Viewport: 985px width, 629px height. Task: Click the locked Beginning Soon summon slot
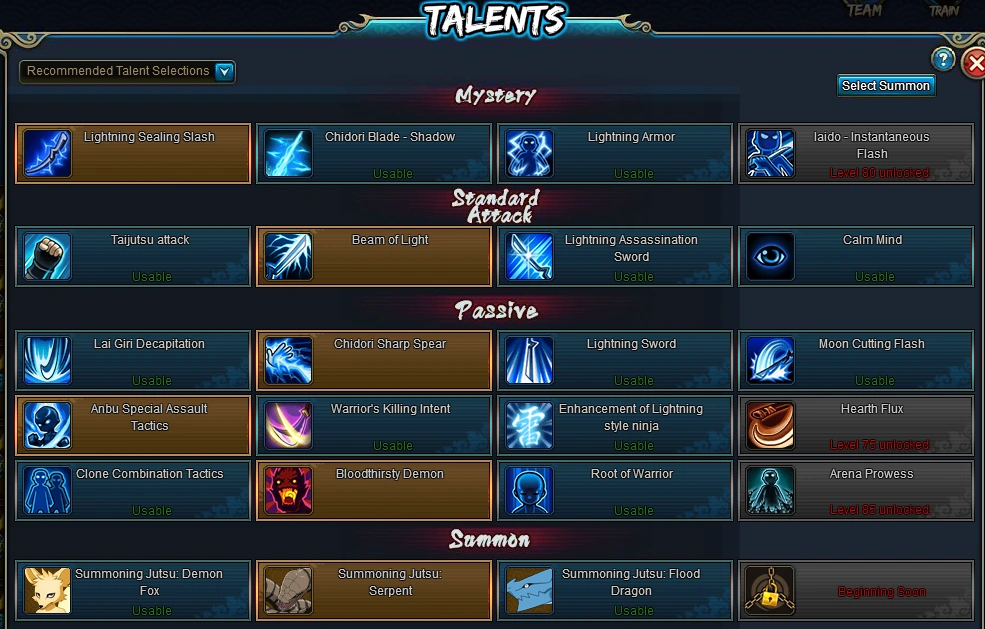pyautogui.click(x=856, y=590)
